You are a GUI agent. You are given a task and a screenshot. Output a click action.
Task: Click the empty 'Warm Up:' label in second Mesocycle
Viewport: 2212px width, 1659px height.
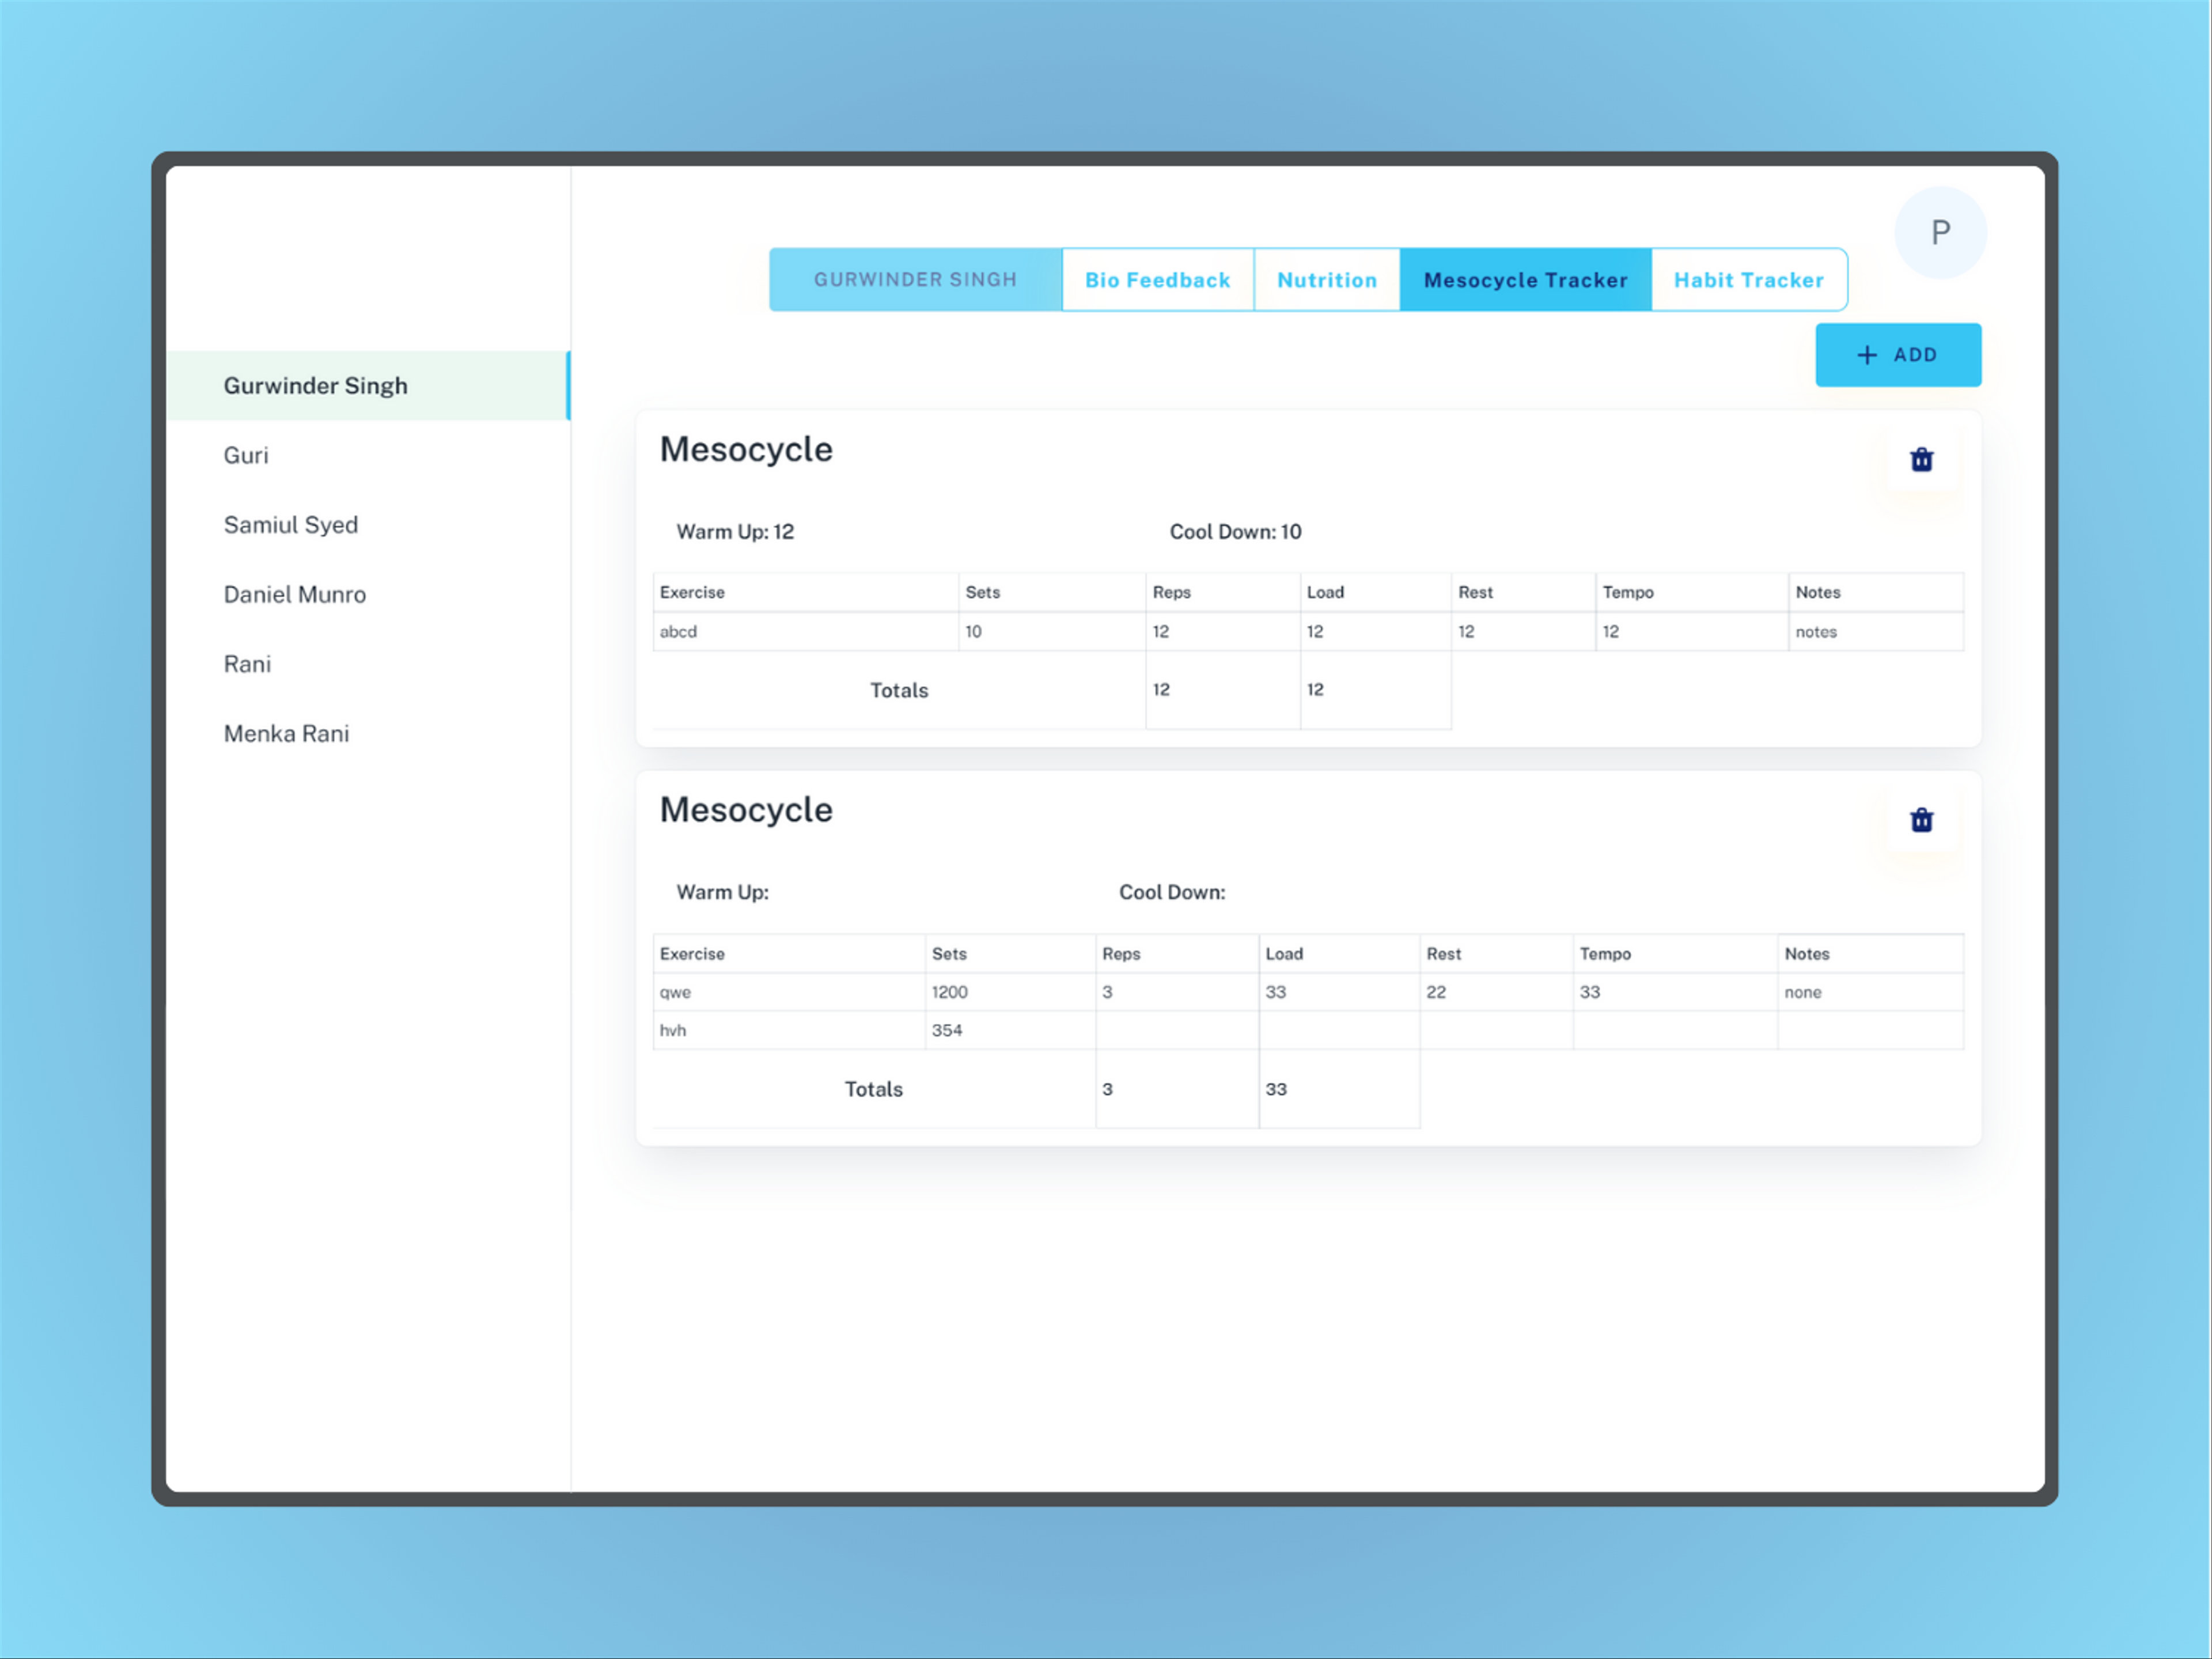[x=722, y=892]
